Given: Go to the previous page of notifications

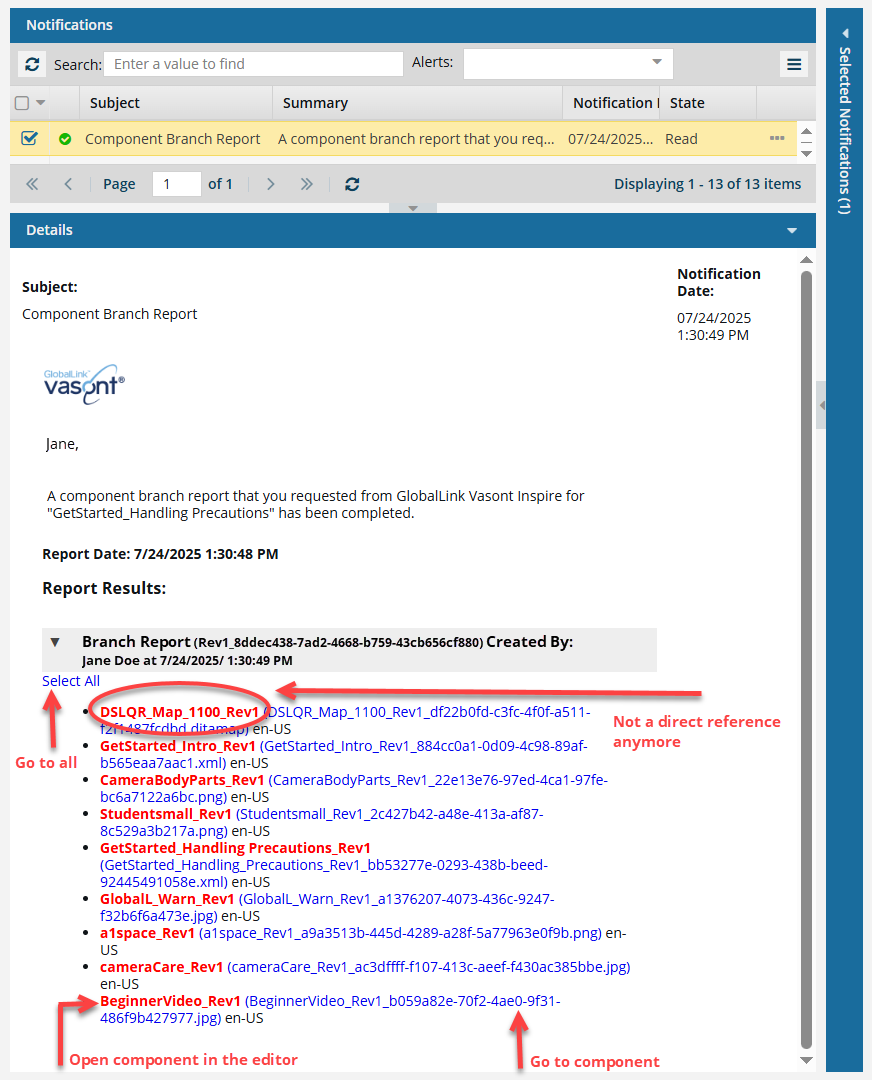Looking at the screenshot, I should coord(68,184).
